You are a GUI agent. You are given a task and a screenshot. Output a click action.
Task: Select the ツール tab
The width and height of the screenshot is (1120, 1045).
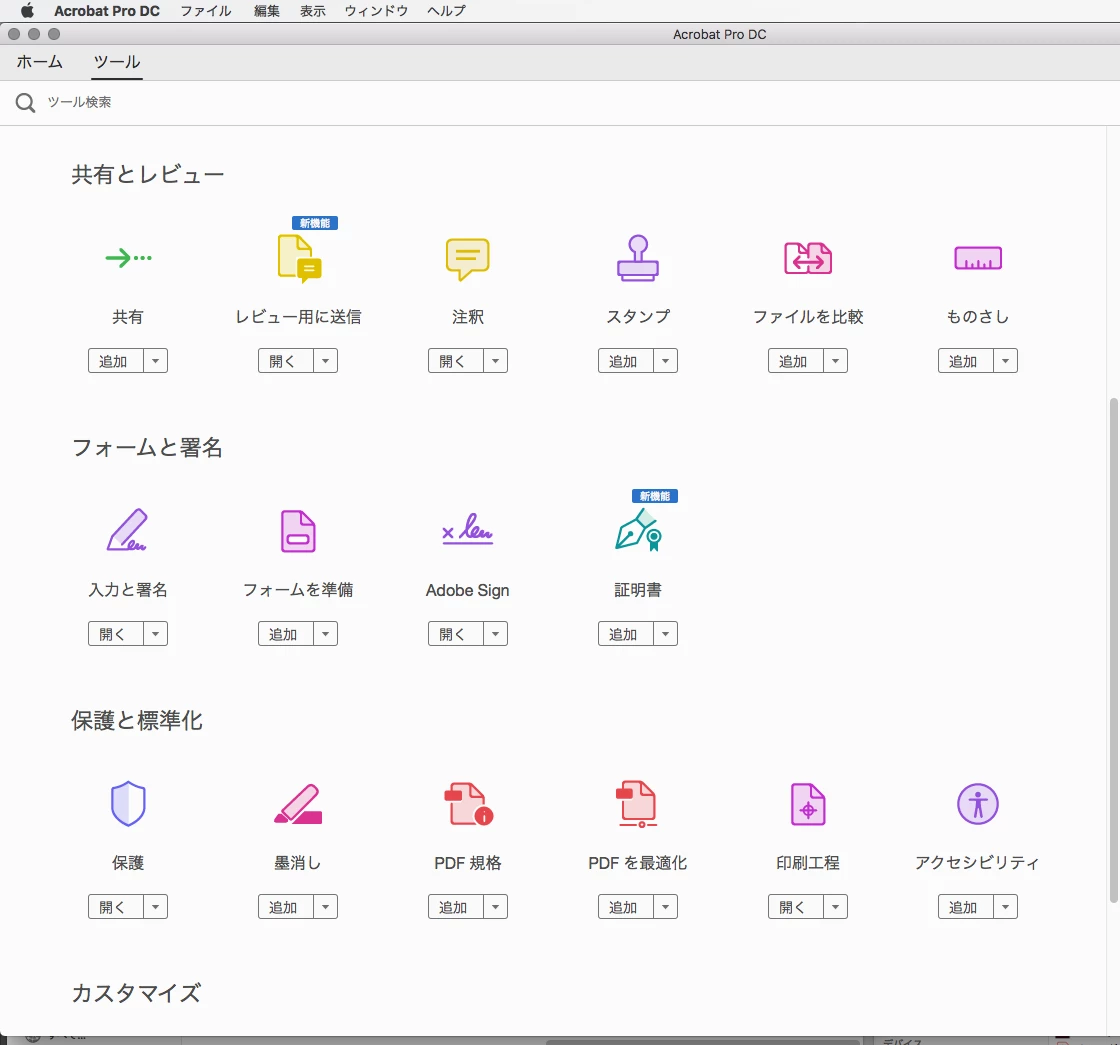pyautogui.click(x=117, y=62)
